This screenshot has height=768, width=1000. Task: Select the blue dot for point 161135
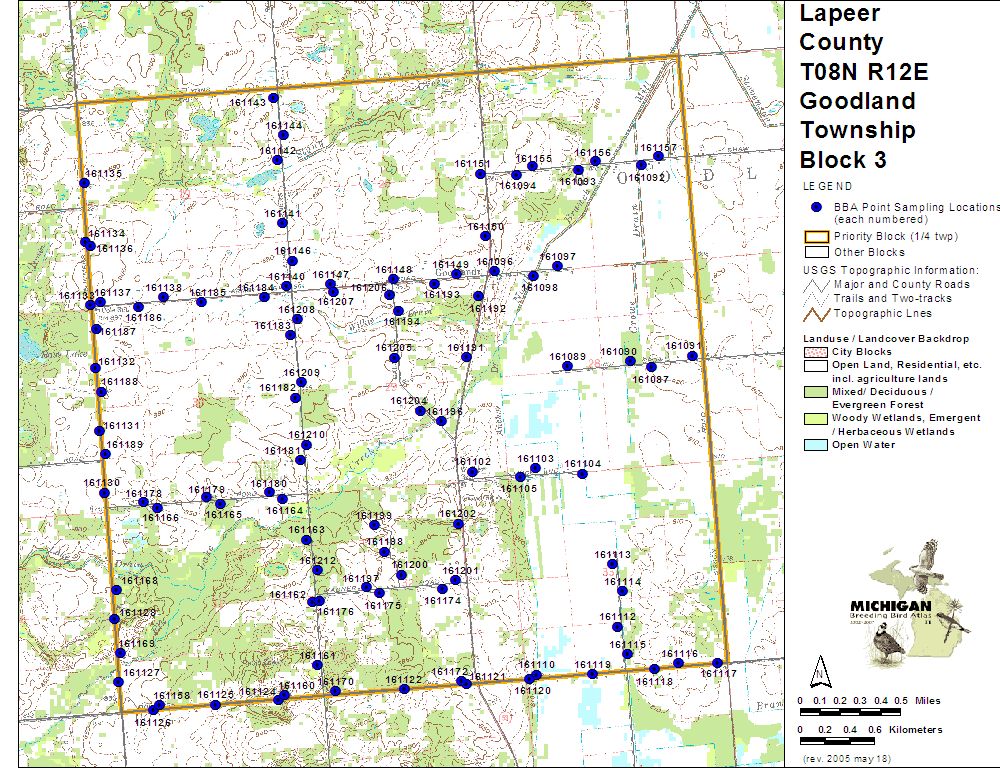coord(85,182)
